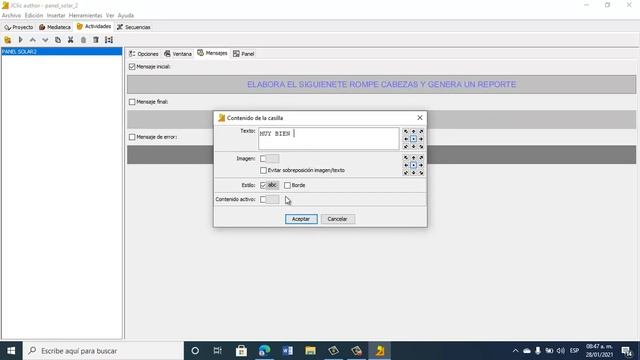Image resolution: width=640 pixels, height=360 pixels.
Task: Paste activity using the clipboard toolbar icon
Action: (x=83, y=40)
